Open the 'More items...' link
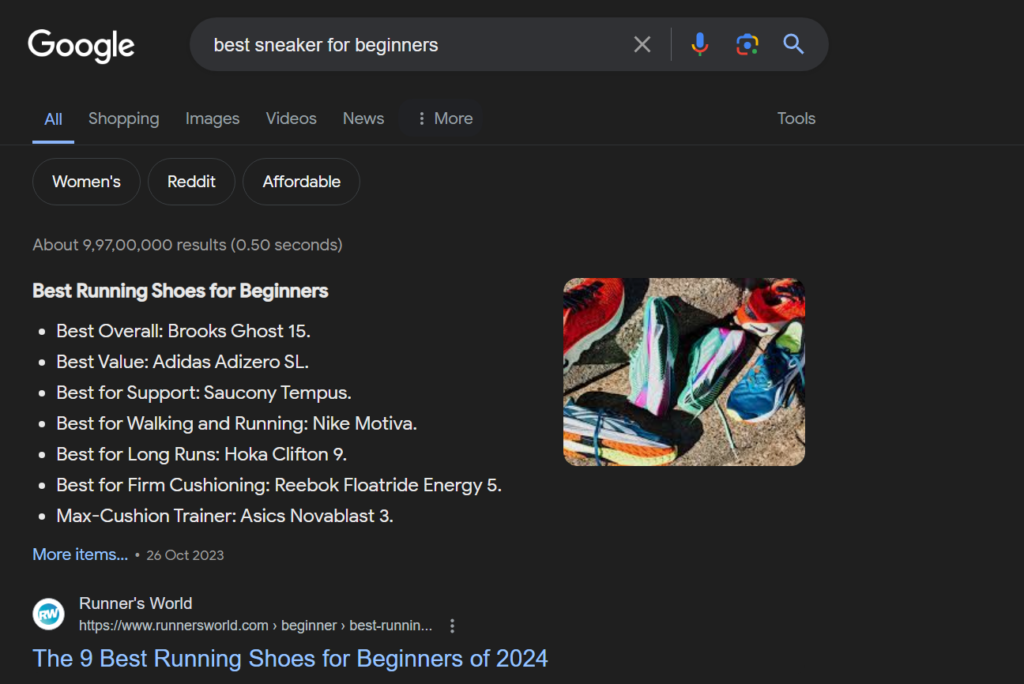The width and height of the screenshot is (1024, 684). tap(80, 555)
